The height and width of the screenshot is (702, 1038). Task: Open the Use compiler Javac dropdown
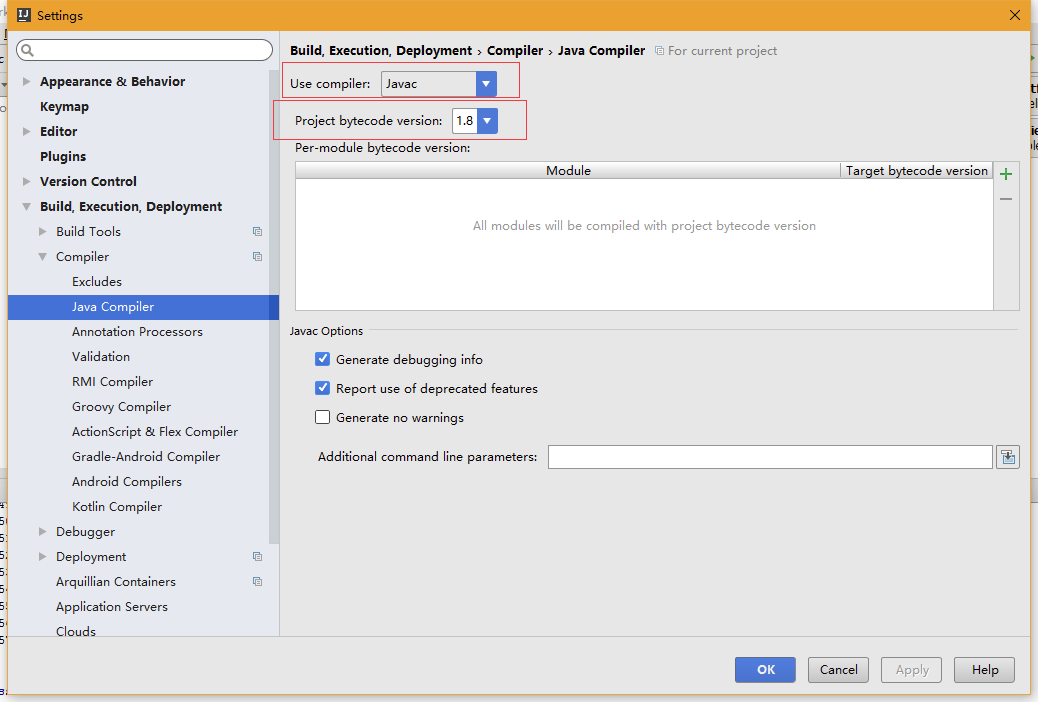tap(486, 84)
